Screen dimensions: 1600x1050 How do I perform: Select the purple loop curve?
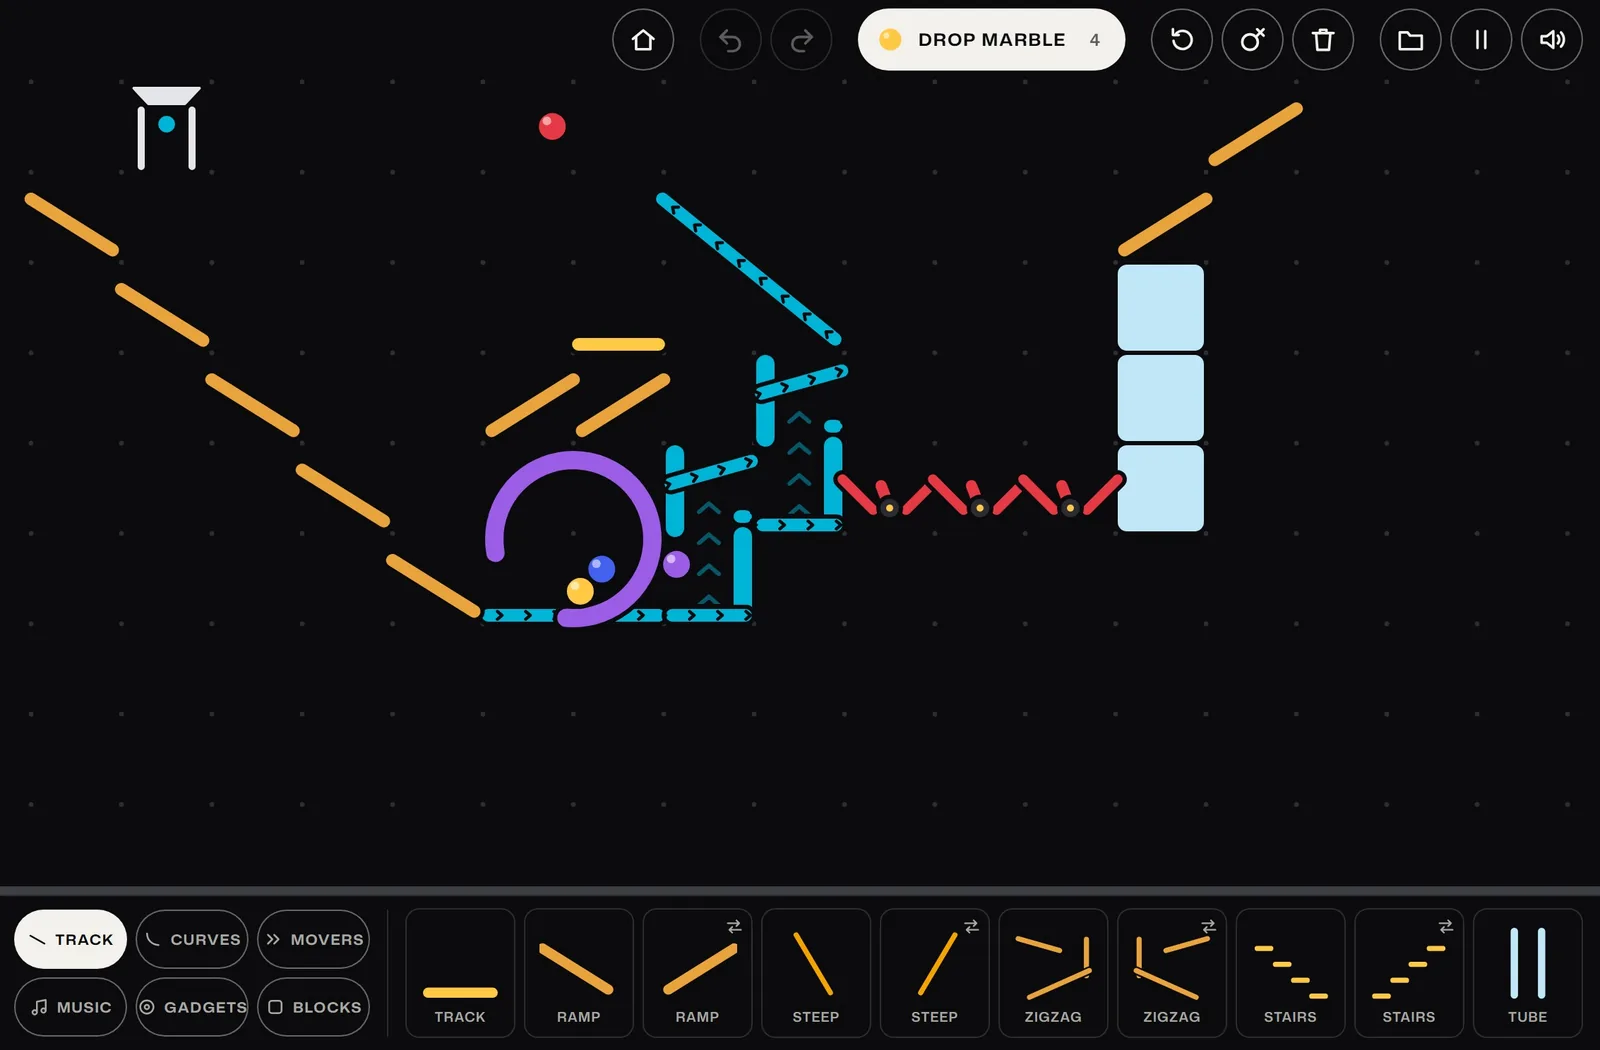(x=573, y=539)
